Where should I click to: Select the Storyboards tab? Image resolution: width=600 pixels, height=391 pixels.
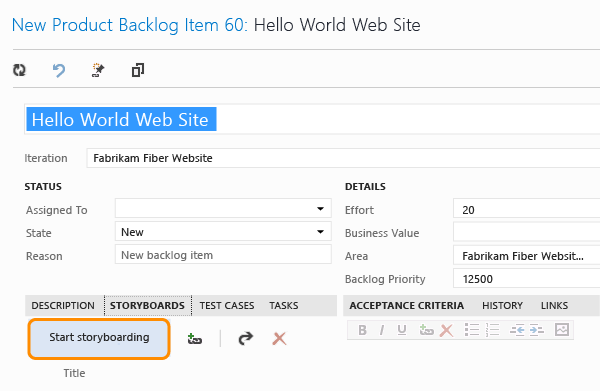(x=147, y=306)
